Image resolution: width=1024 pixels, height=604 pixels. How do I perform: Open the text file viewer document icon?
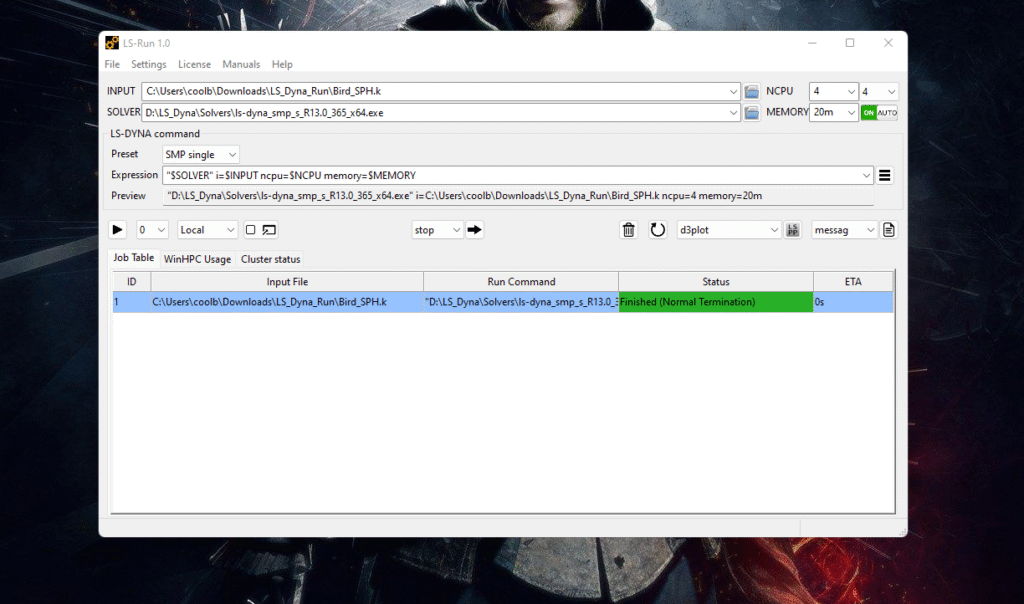pyautogui.click(x=889, y=230)
